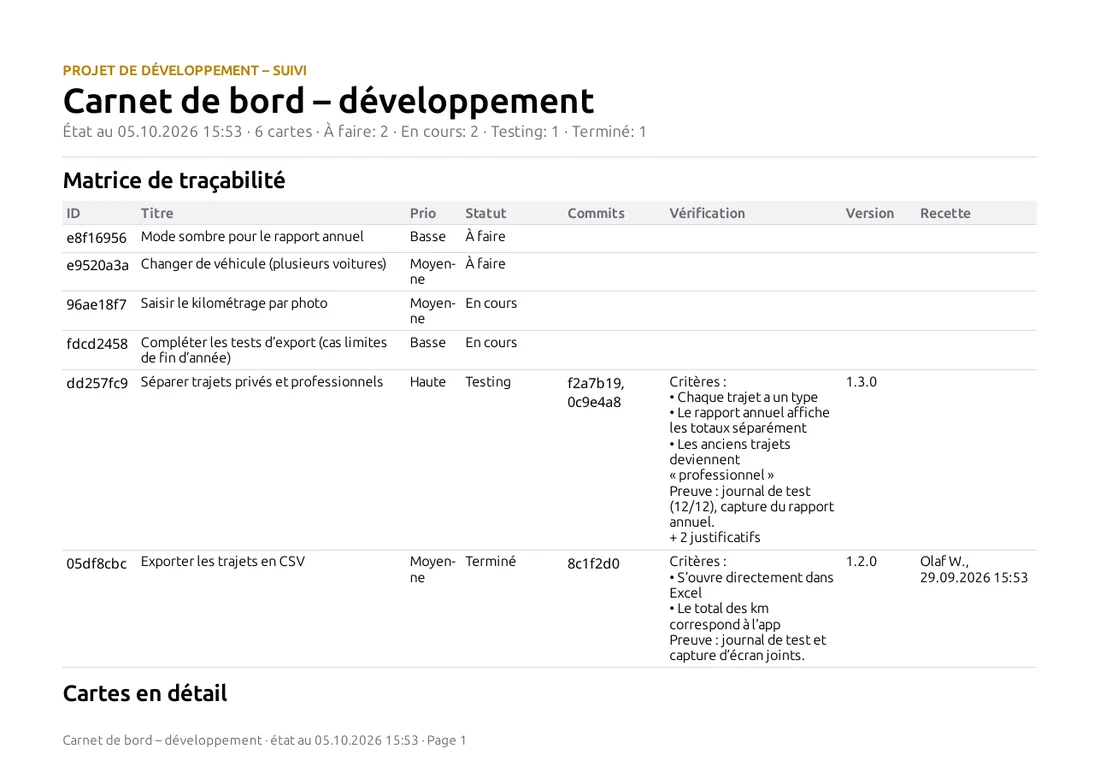1100x778 pixels.
Task: Click title 'Saisir le kilométrage par photo'
Action: click(x=234, y=303)
